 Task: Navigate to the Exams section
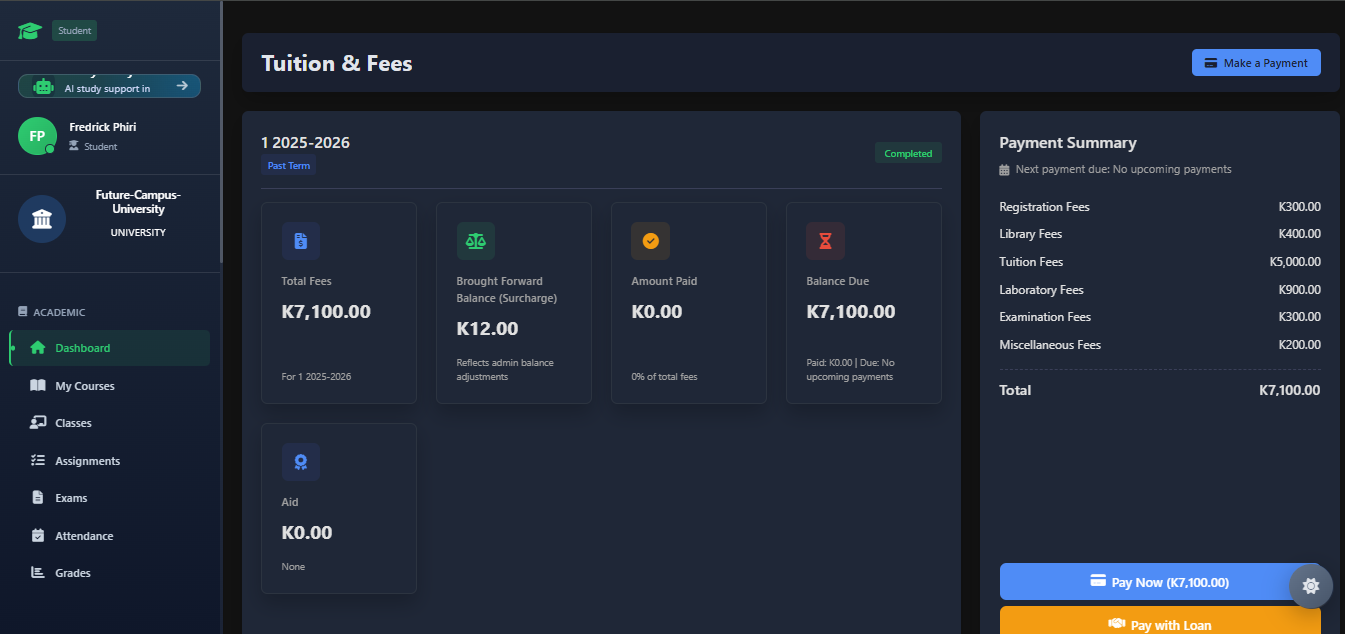click(x=71, y=498)
